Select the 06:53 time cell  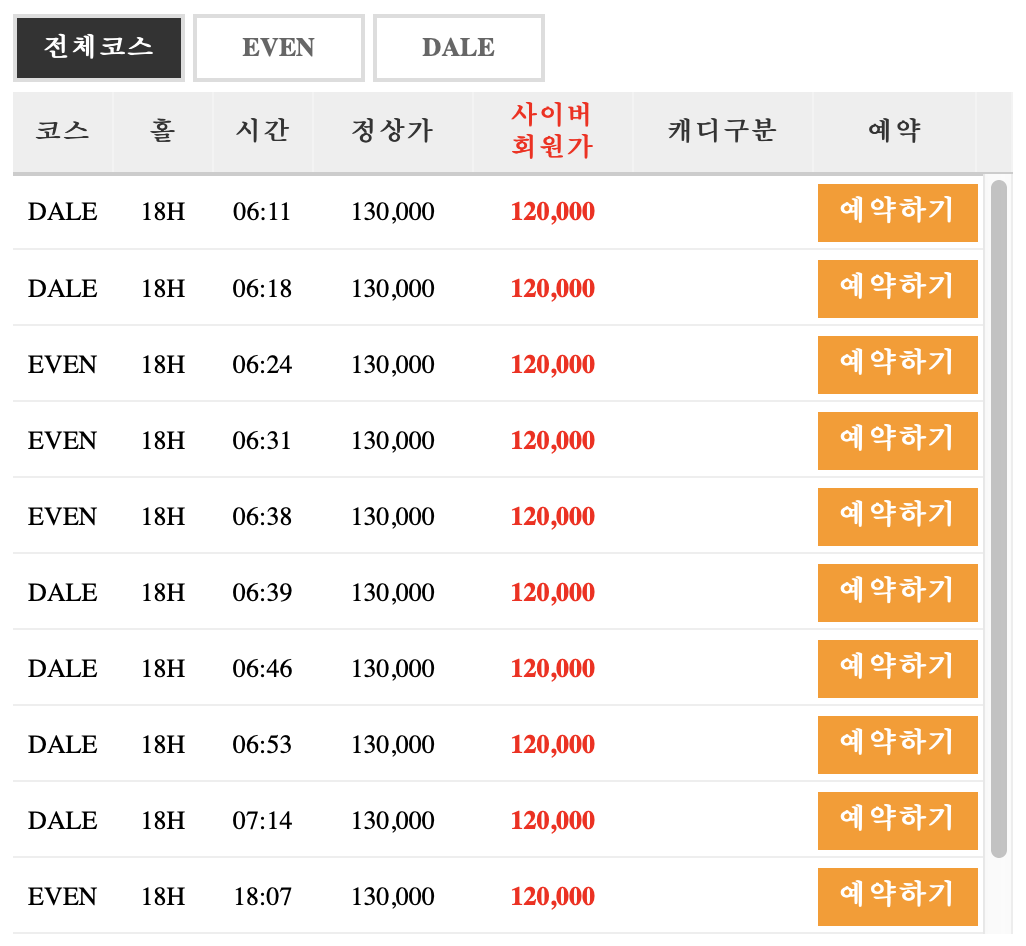click(262, 745)
